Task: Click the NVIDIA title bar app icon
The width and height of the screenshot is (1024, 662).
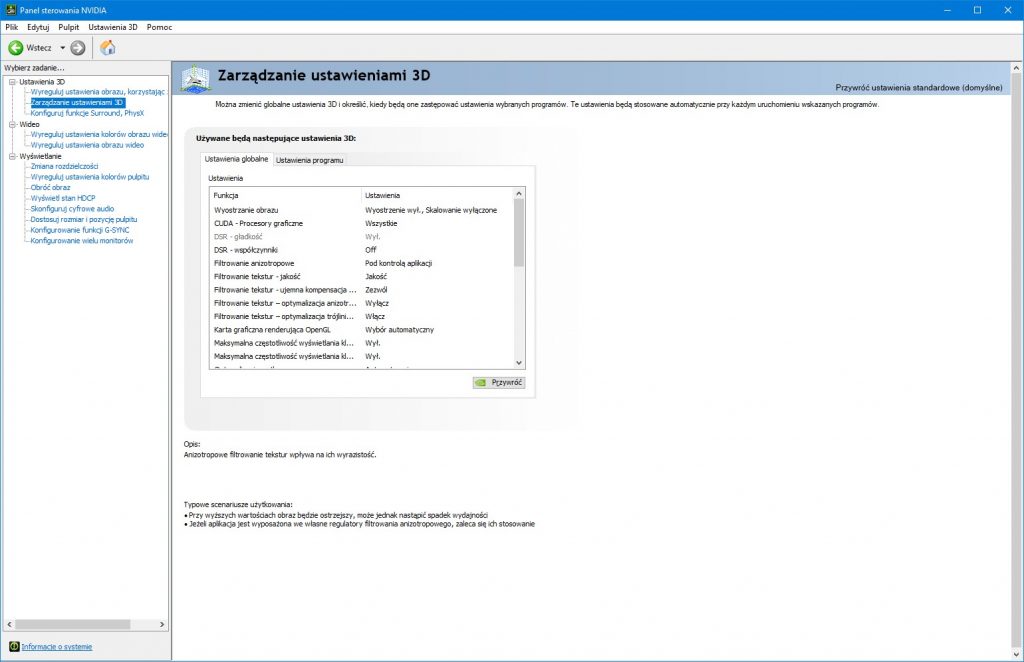Action: [10, 10]
